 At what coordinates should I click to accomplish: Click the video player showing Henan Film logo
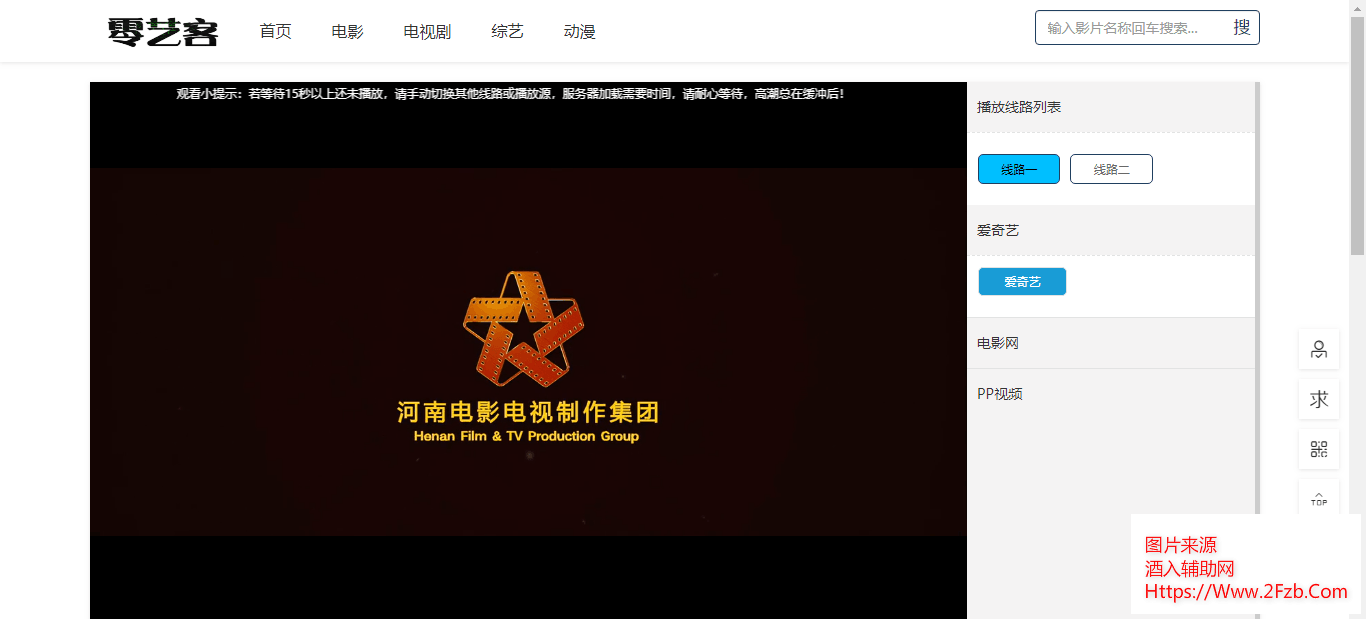[528, 352]
